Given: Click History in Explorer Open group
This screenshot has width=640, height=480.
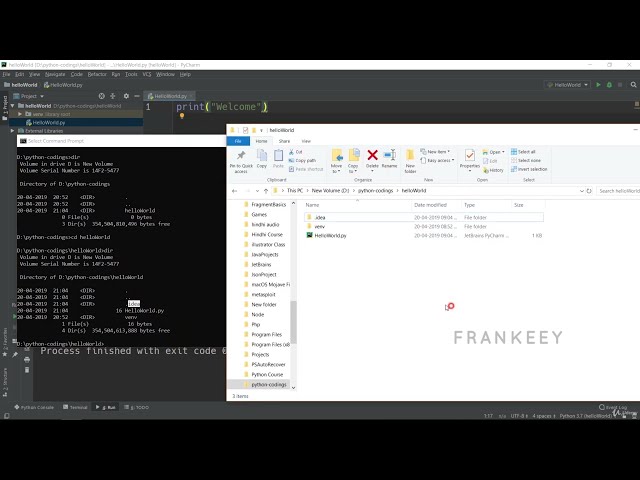Looking at the screenshot, I should tap(493, 170).
